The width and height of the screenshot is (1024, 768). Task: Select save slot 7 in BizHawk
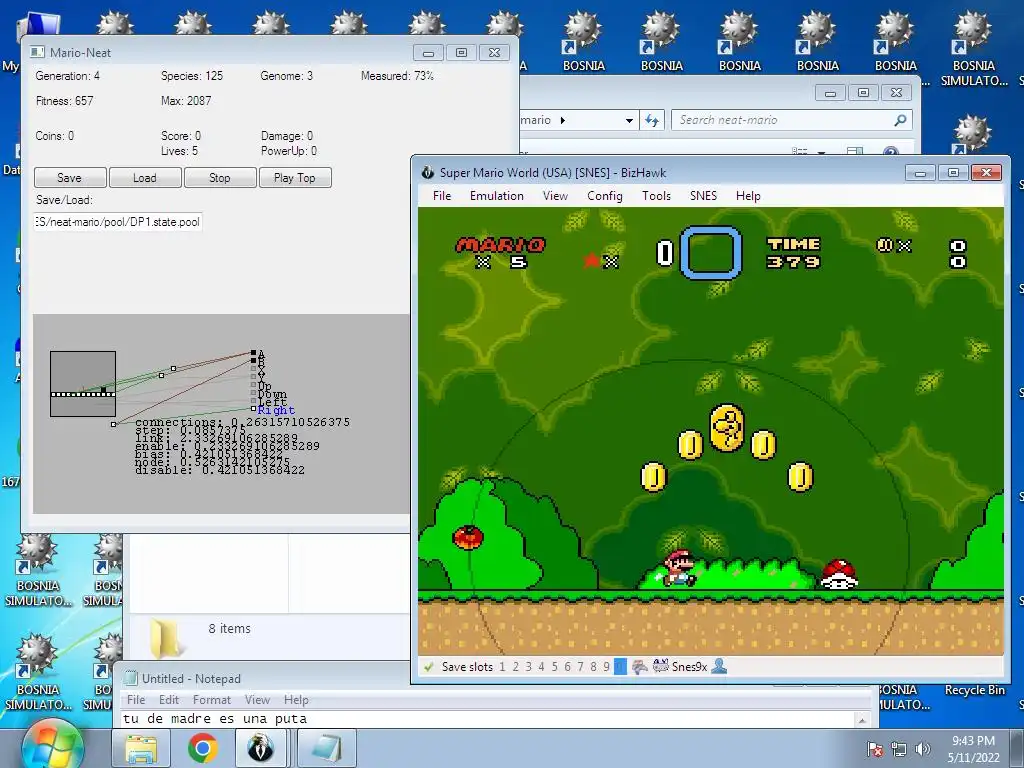[580, 667]
